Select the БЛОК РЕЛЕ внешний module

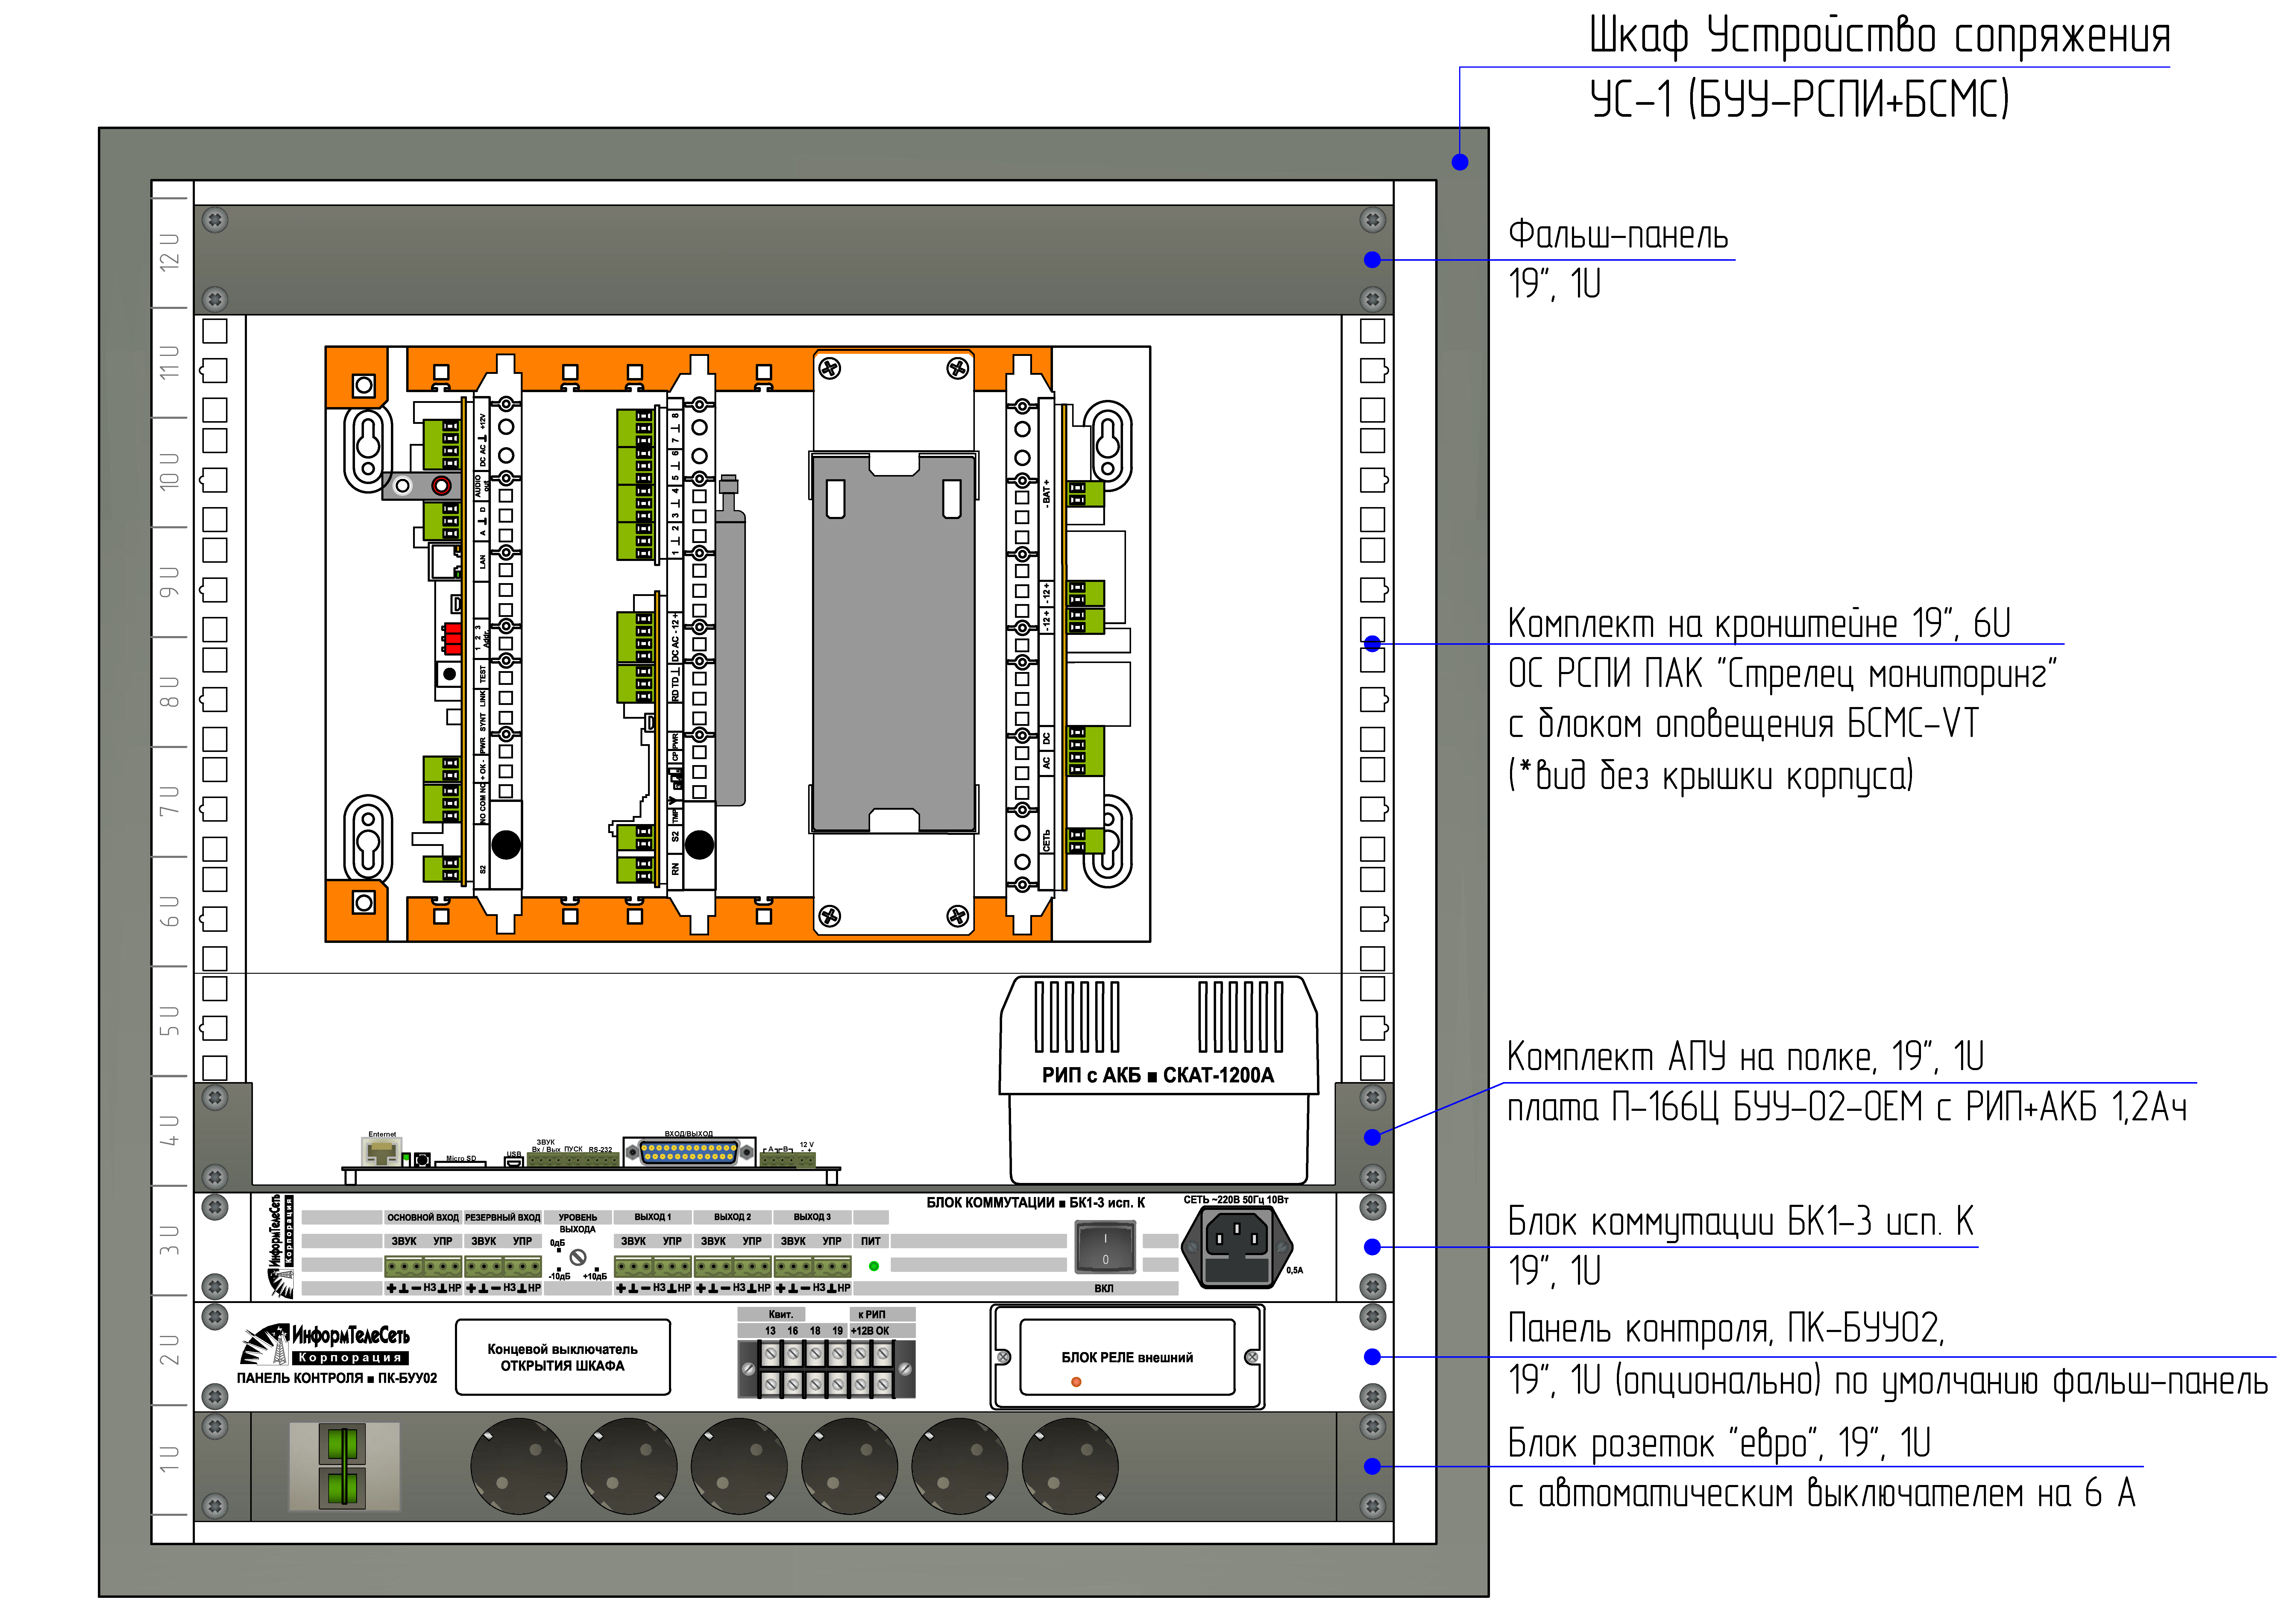1127,1357
